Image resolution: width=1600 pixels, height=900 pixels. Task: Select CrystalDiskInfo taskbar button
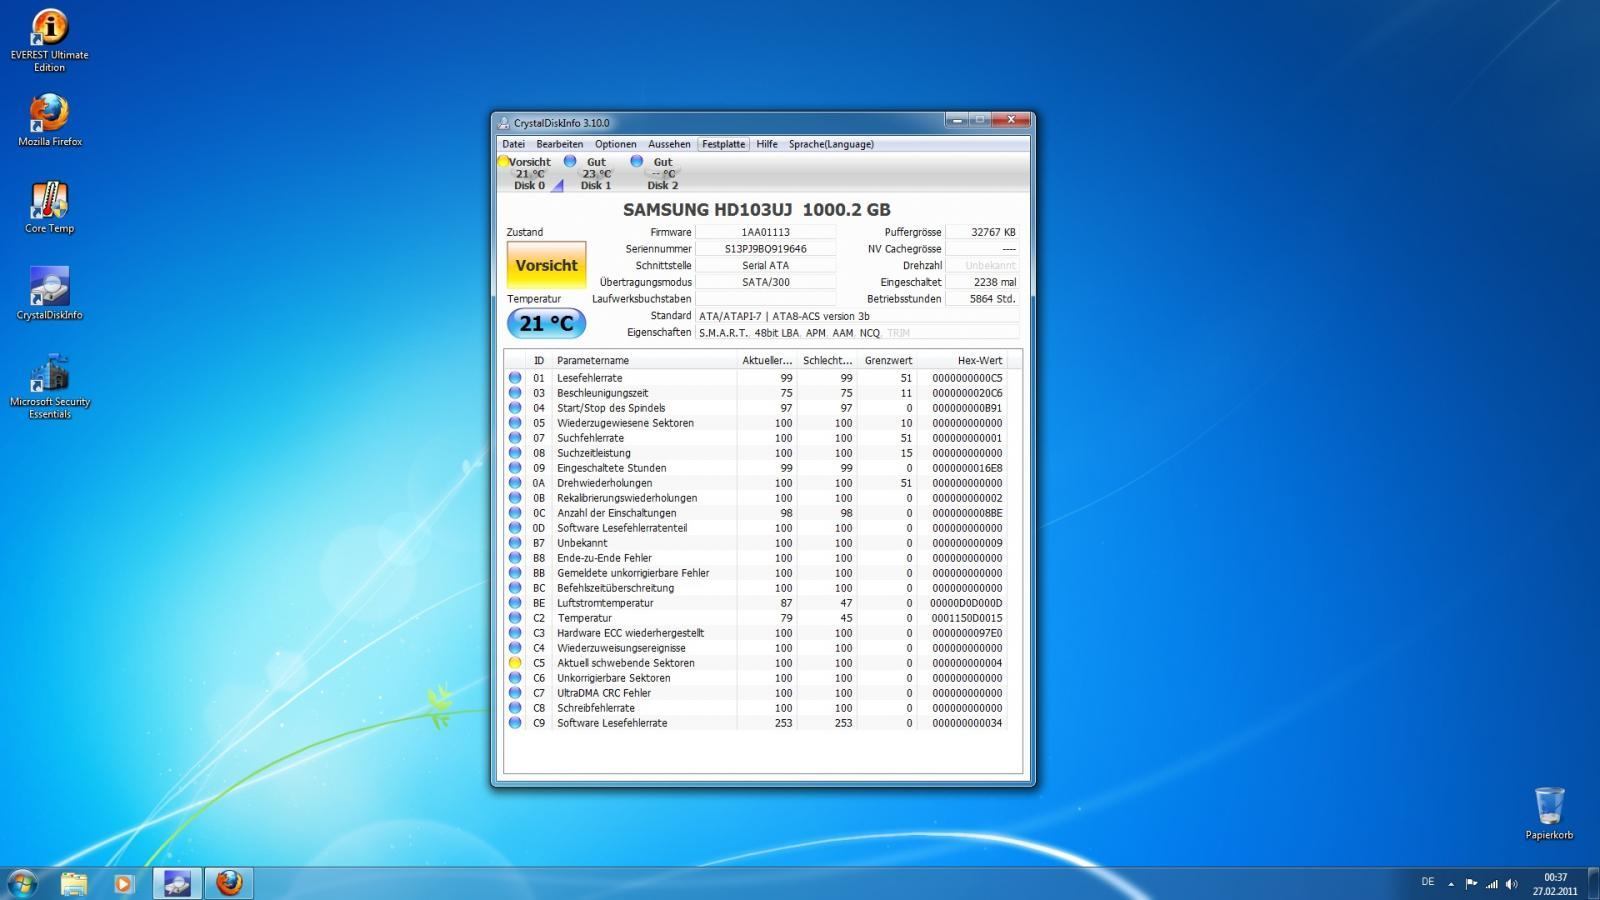coord(176,883)
